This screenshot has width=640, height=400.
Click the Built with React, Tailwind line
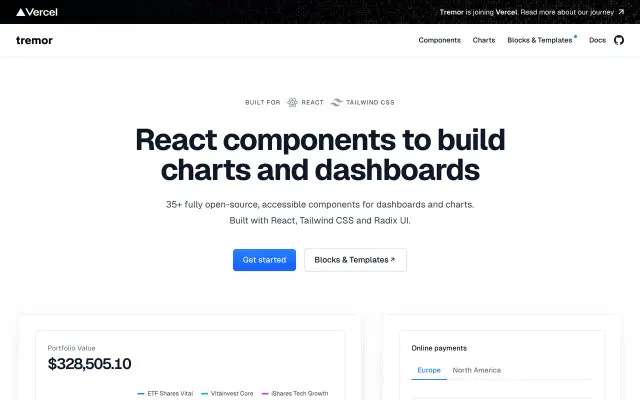tap(320, 221)
